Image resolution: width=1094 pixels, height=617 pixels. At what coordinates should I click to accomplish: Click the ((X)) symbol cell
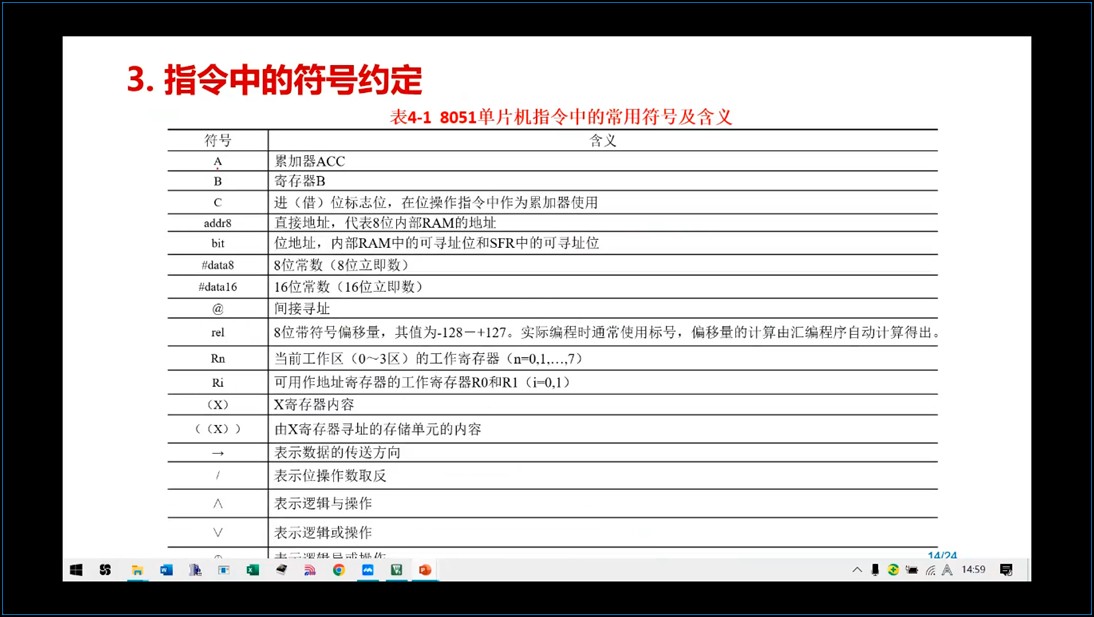point(218,429)
